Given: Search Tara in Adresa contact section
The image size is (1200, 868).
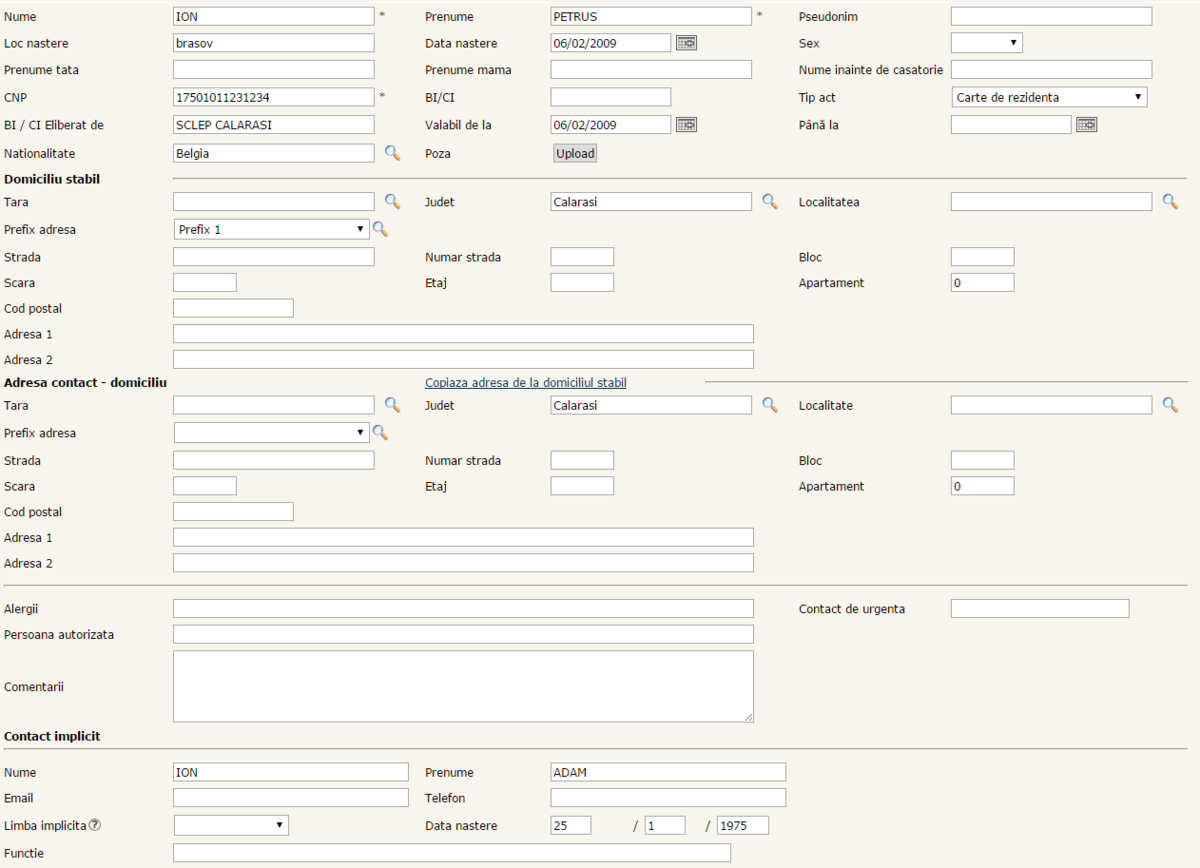Looking at the screenshot, I should [393, 405].
